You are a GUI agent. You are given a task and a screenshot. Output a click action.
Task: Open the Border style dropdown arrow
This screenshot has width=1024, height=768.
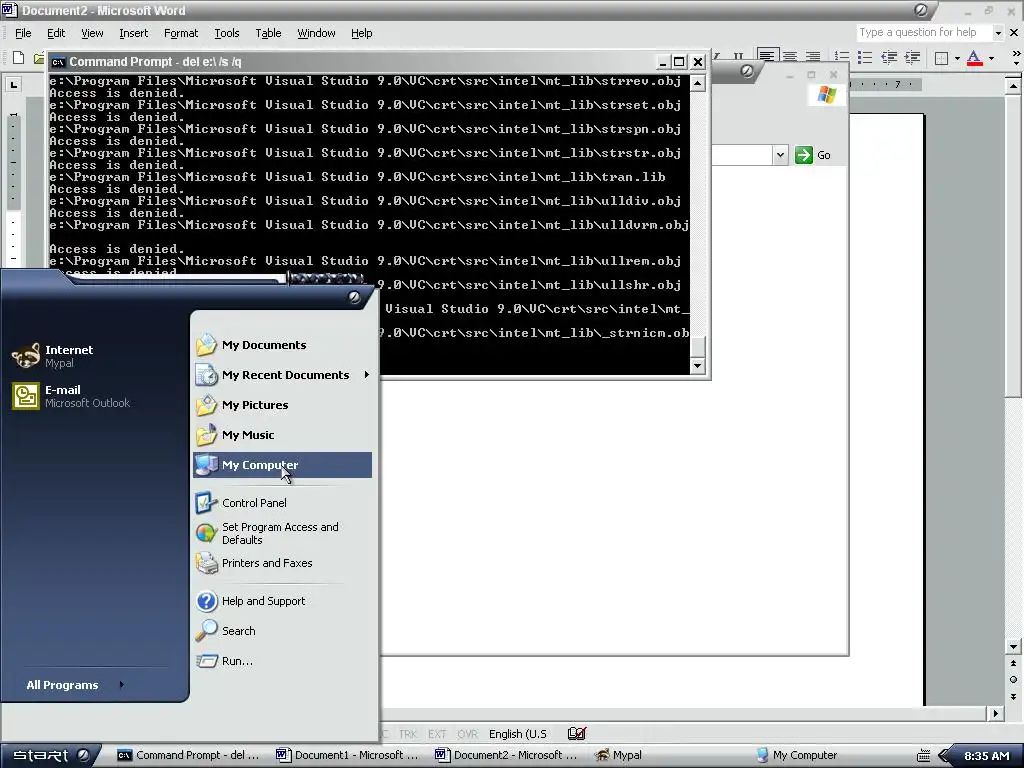[x=957, y=58]
